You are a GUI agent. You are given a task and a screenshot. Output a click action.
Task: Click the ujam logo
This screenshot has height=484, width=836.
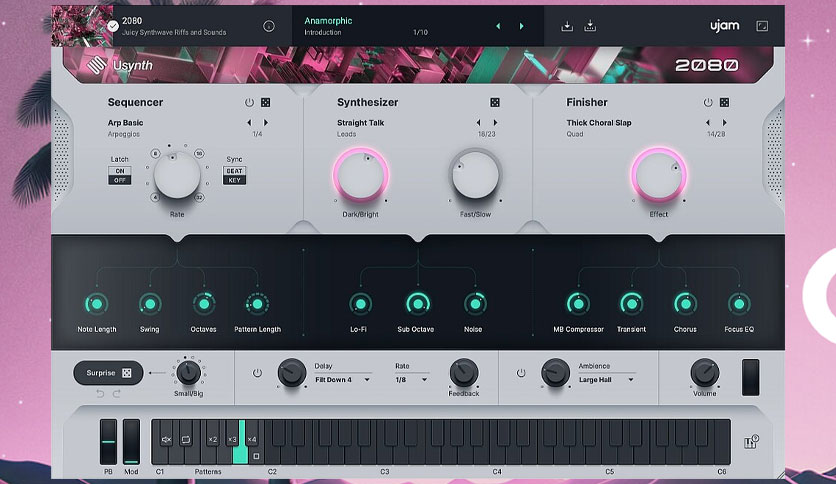click(725, 26)
